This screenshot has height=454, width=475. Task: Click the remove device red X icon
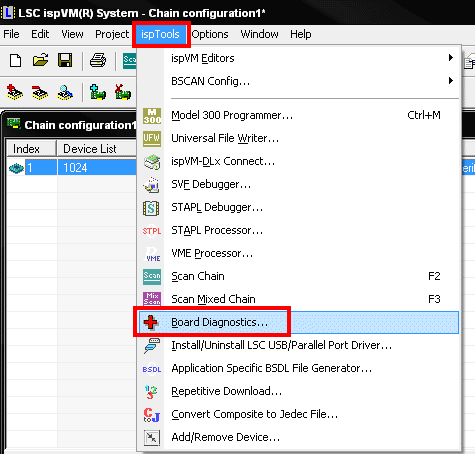pyautogui.click(x=123, y=92)
